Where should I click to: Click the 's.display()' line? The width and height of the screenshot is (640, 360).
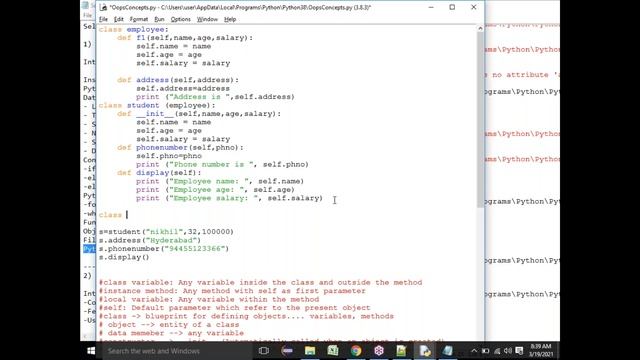tap(124, 257)
